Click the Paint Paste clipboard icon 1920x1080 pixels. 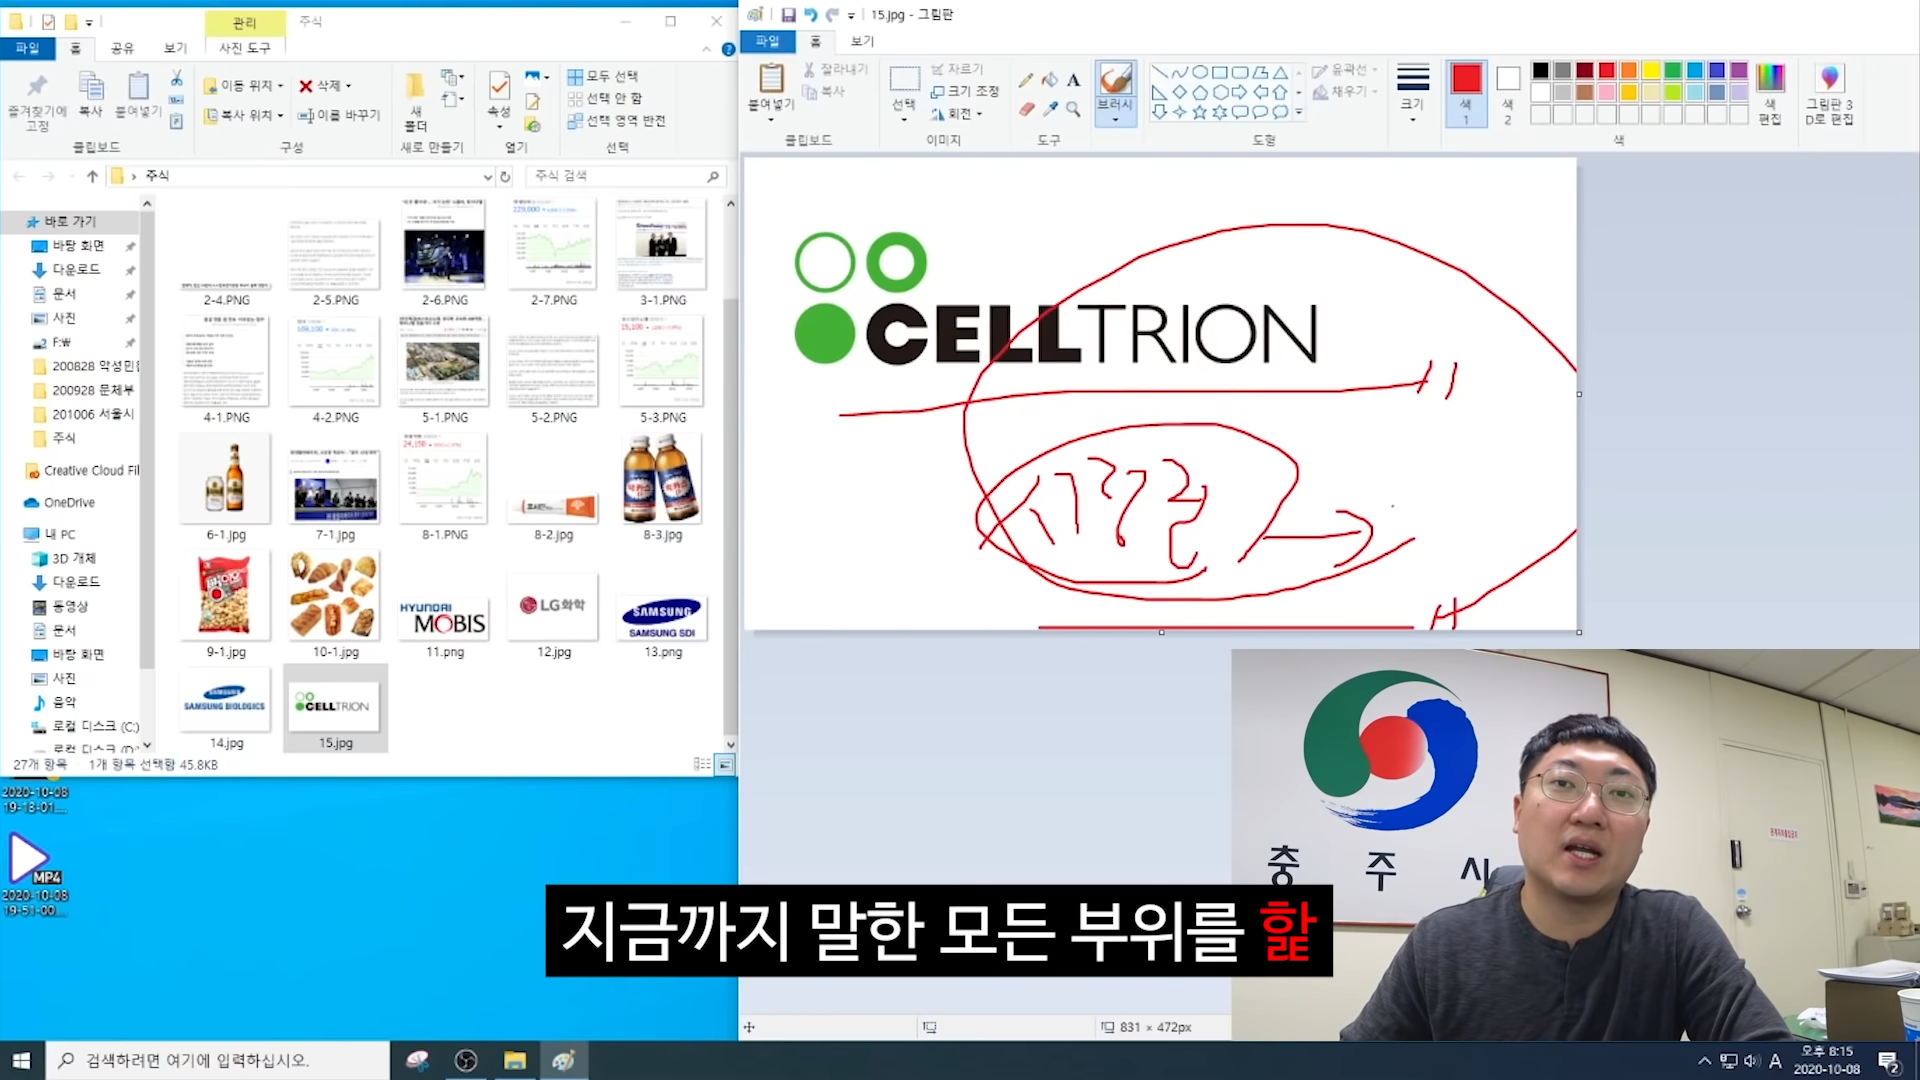(x=771, y=78)
